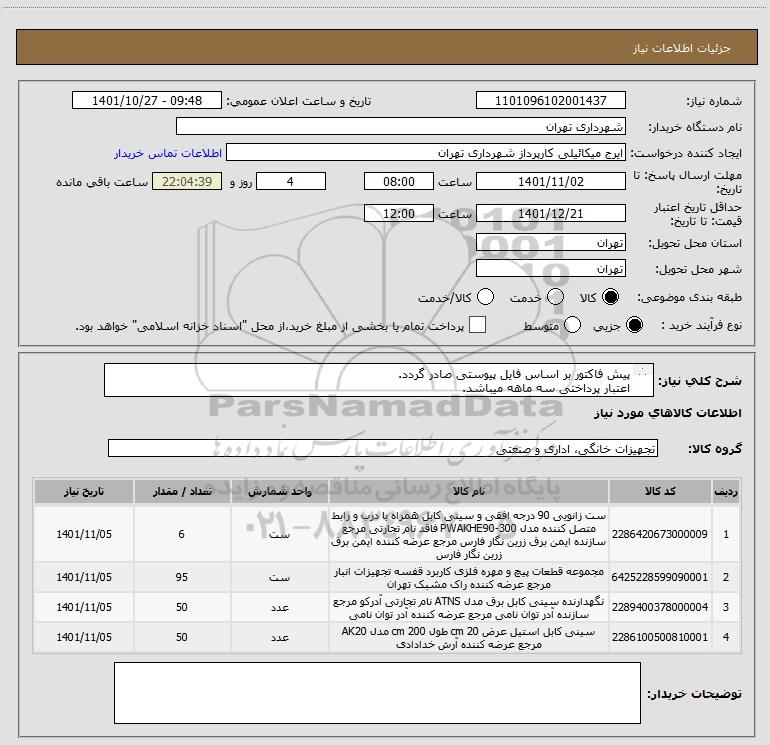Click the واحد شمارش column header
Image resolution: width=770 pixels, height=745 pixels.
(x=279, y=491)
